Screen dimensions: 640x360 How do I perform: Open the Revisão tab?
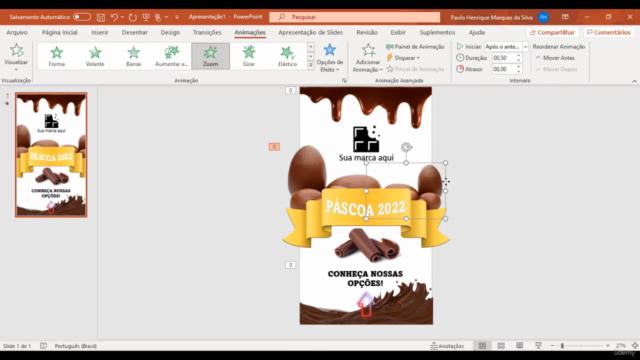tap(367, 32)
